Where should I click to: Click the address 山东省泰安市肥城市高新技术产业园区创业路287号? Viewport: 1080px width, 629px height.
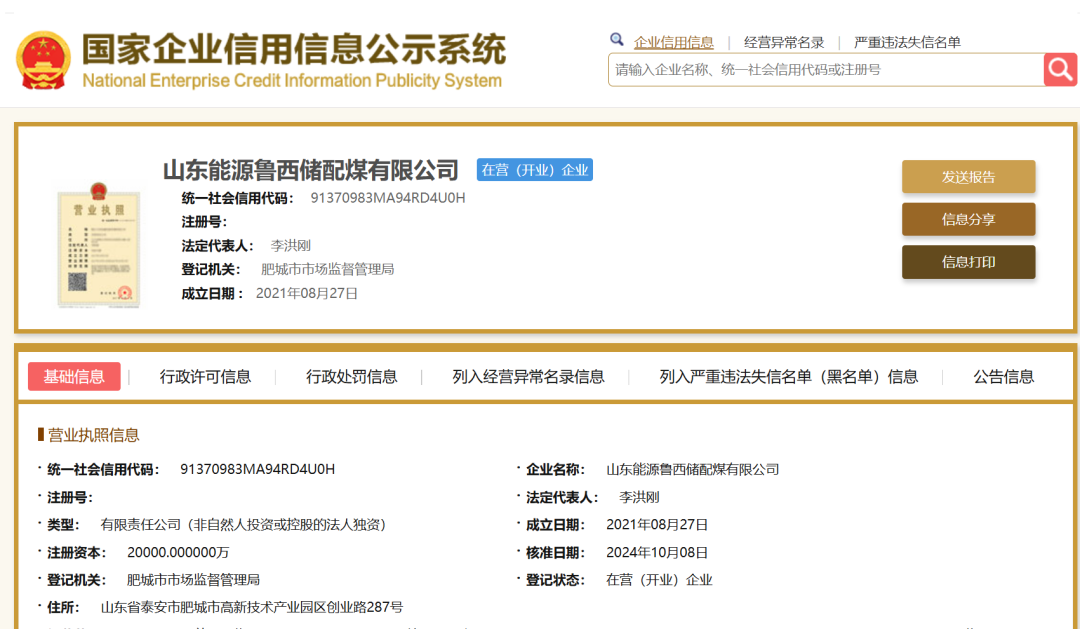251,607
